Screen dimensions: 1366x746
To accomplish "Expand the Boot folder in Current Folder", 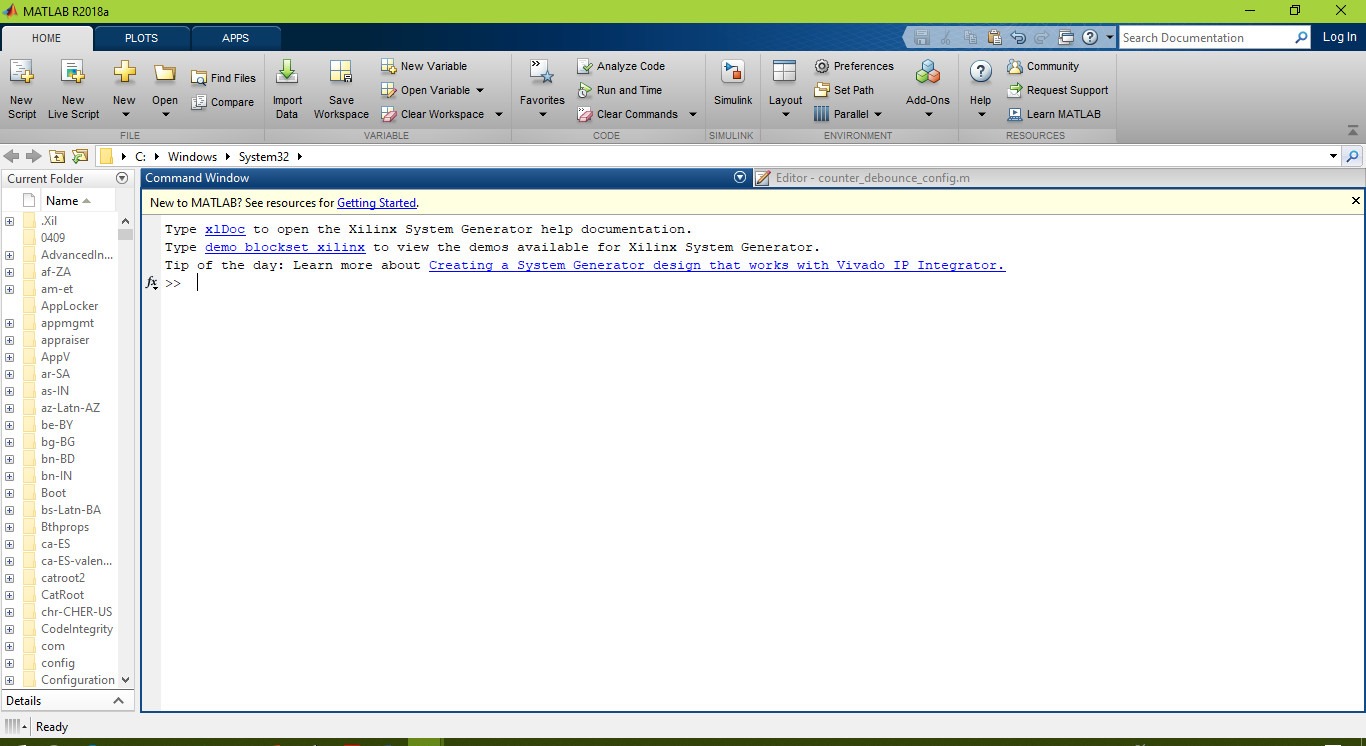I will point(8,492).
